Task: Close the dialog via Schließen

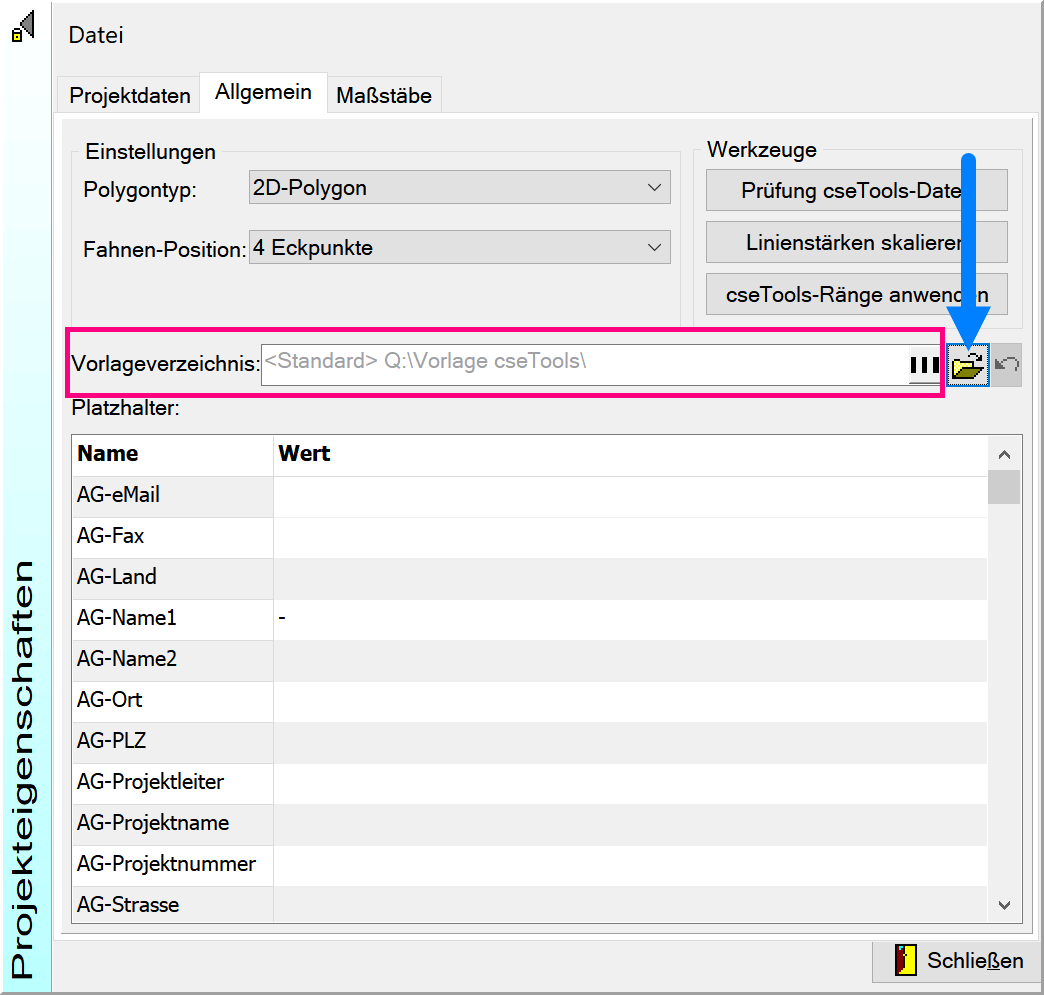Action: (x=957, y=961)
